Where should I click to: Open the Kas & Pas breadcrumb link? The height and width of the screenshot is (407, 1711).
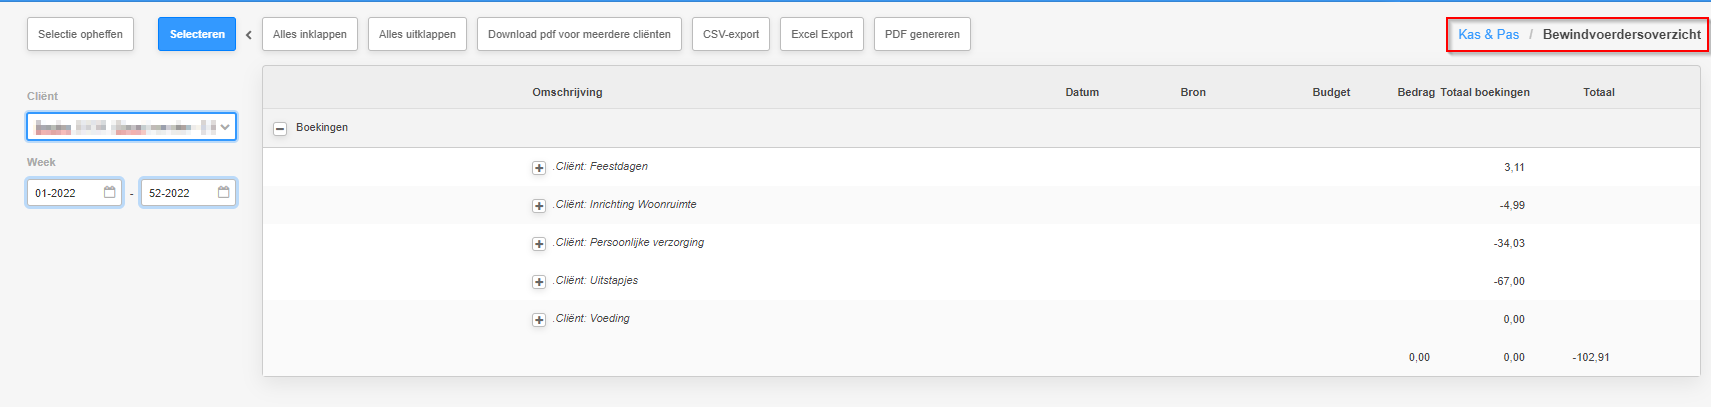tap(1488, 34)
